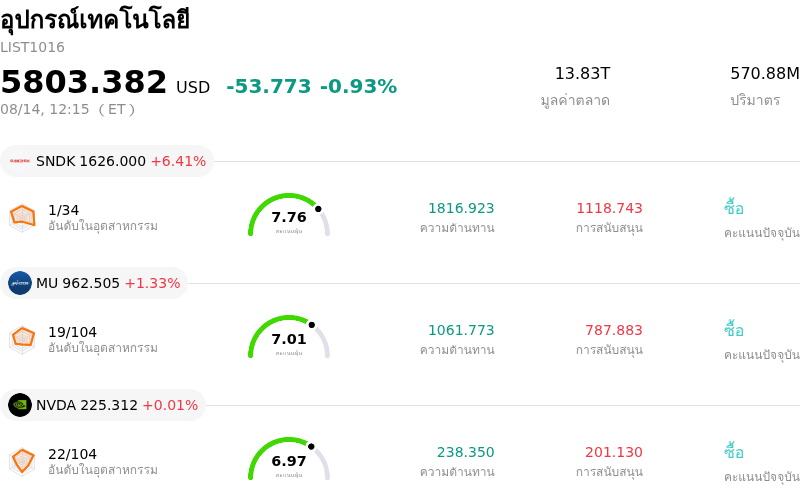Click the MU 7.01 score gauge

point(289,337)
